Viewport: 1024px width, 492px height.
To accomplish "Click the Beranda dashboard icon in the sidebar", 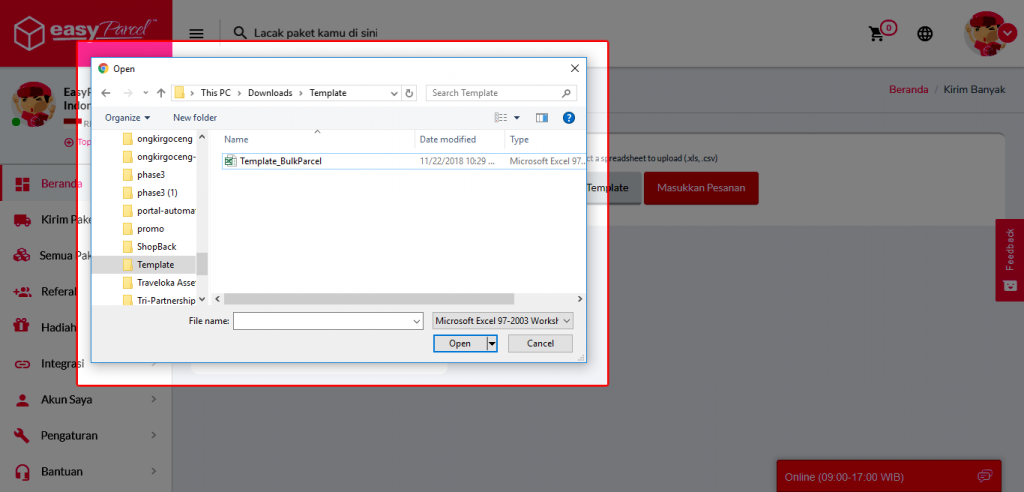I will pos(23,184).
